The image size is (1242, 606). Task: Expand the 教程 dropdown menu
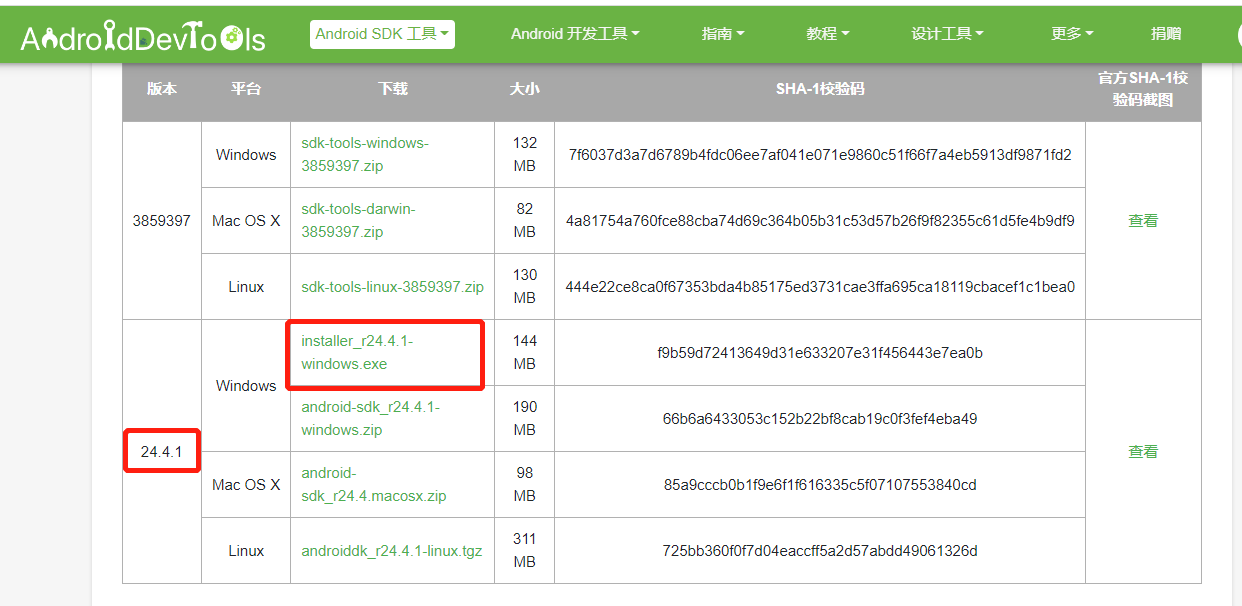[828, 34]
